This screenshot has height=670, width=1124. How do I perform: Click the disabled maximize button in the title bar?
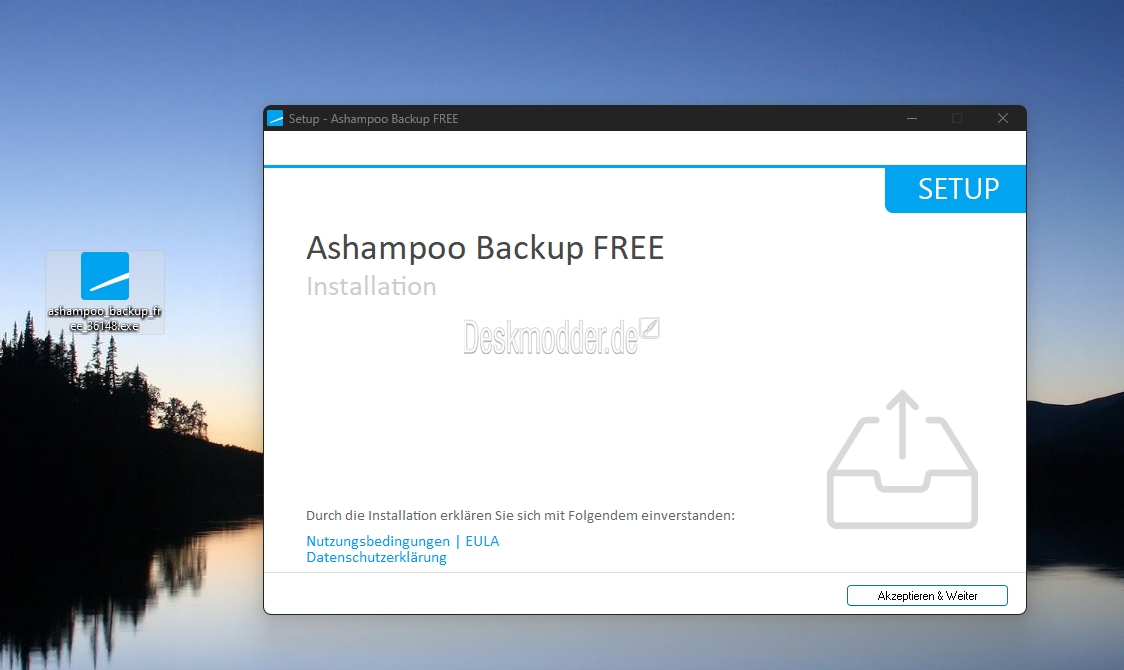click(957, 118)
